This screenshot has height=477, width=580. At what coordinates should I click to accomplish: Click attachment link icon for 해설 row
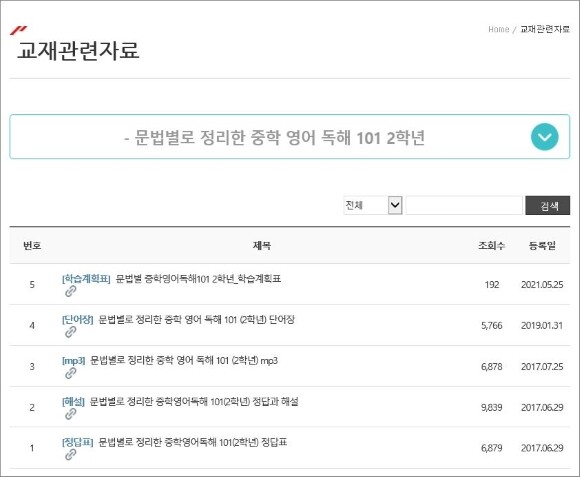tap(70, 414)
